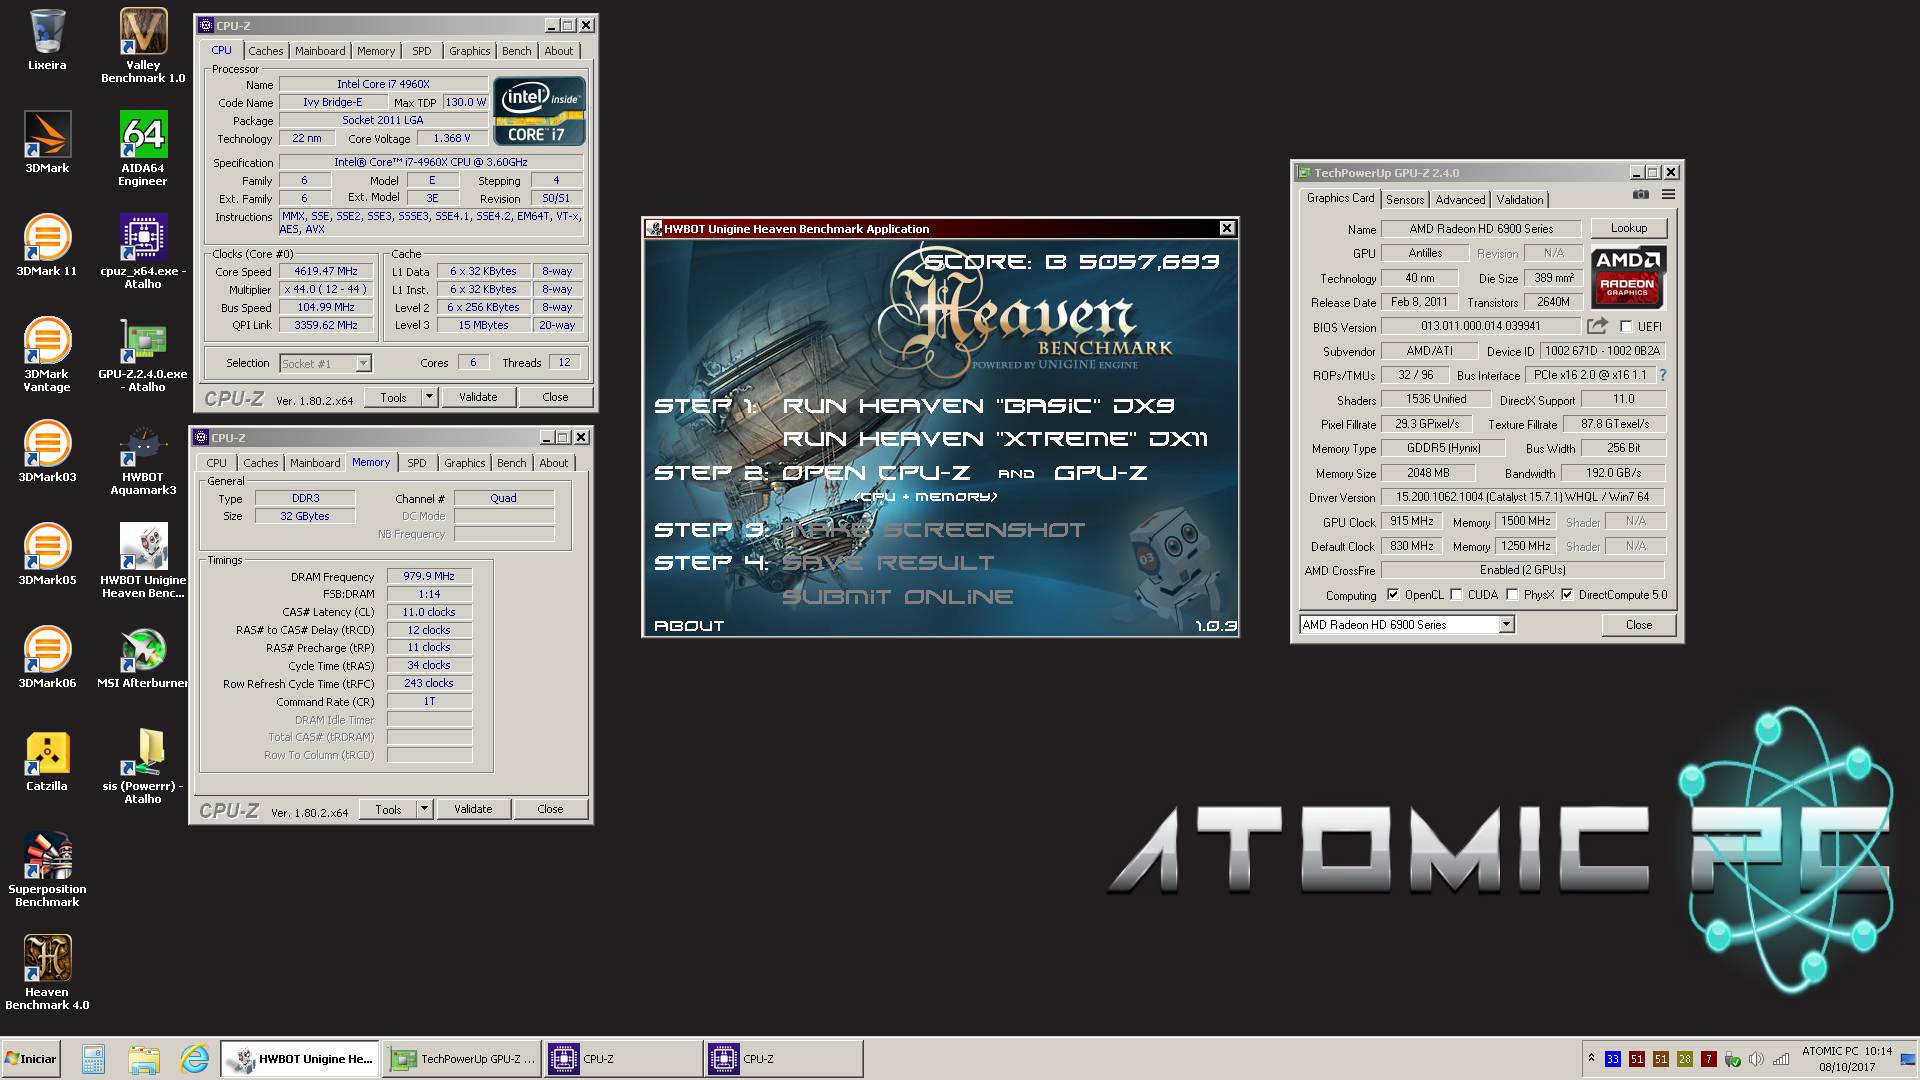Close the HWBOT Heaven window
The height and width of the screenshot is (1080, 1920).
1227,228
